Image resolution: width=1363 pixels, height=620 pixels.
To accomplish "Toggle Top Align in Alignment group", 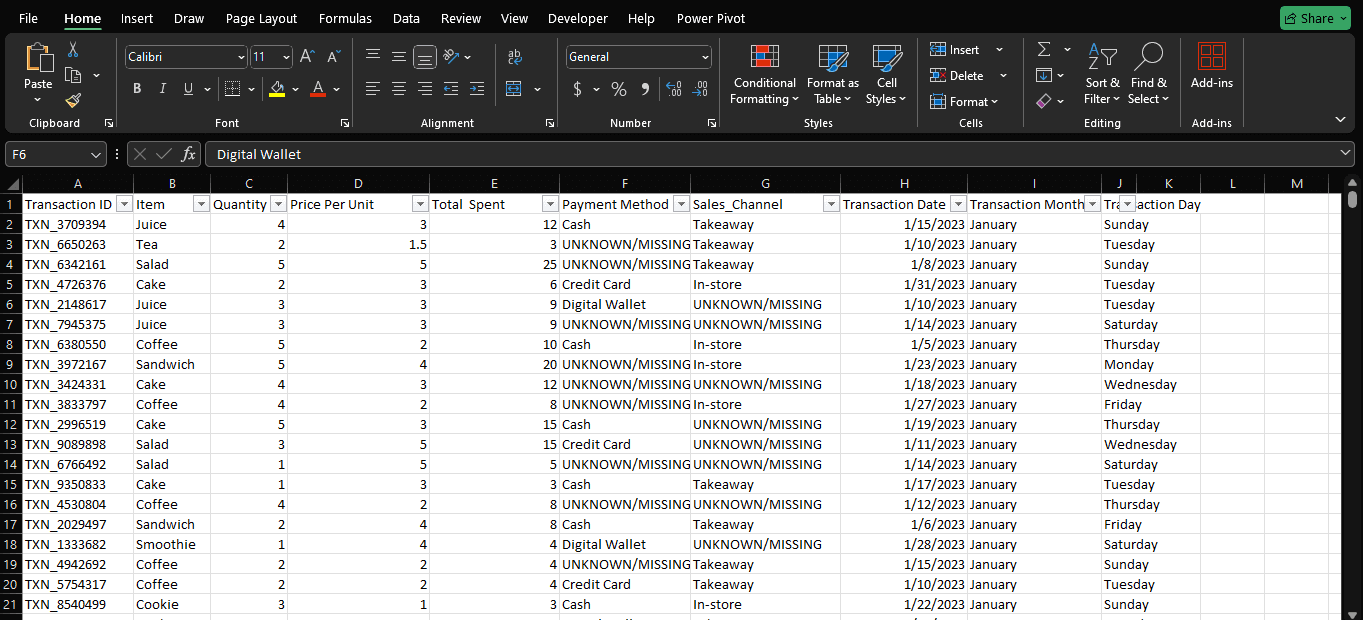I will (373, 57).
